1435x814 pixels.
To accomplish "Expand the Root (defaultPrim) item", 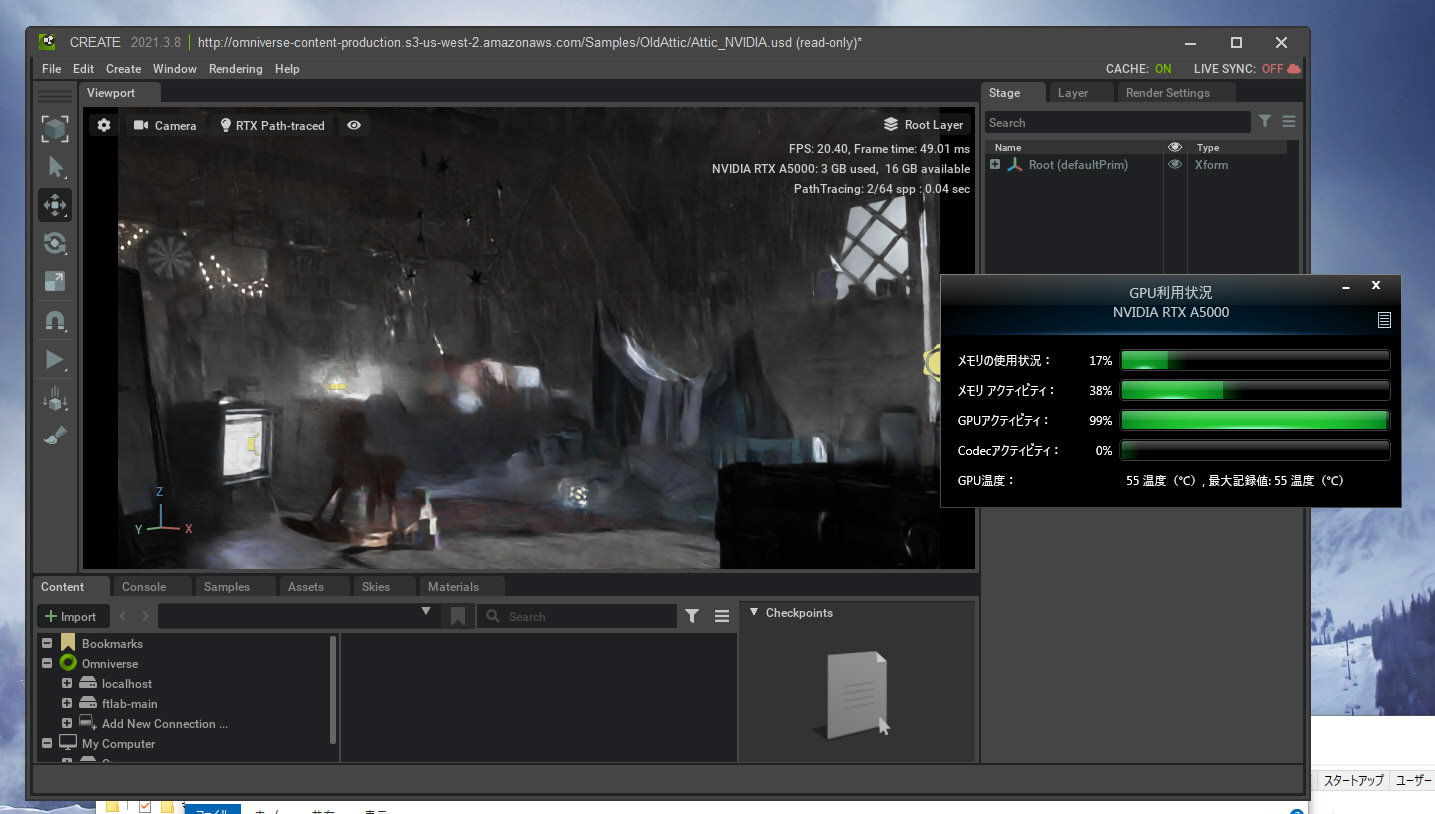I will click(x=995, y=164).
